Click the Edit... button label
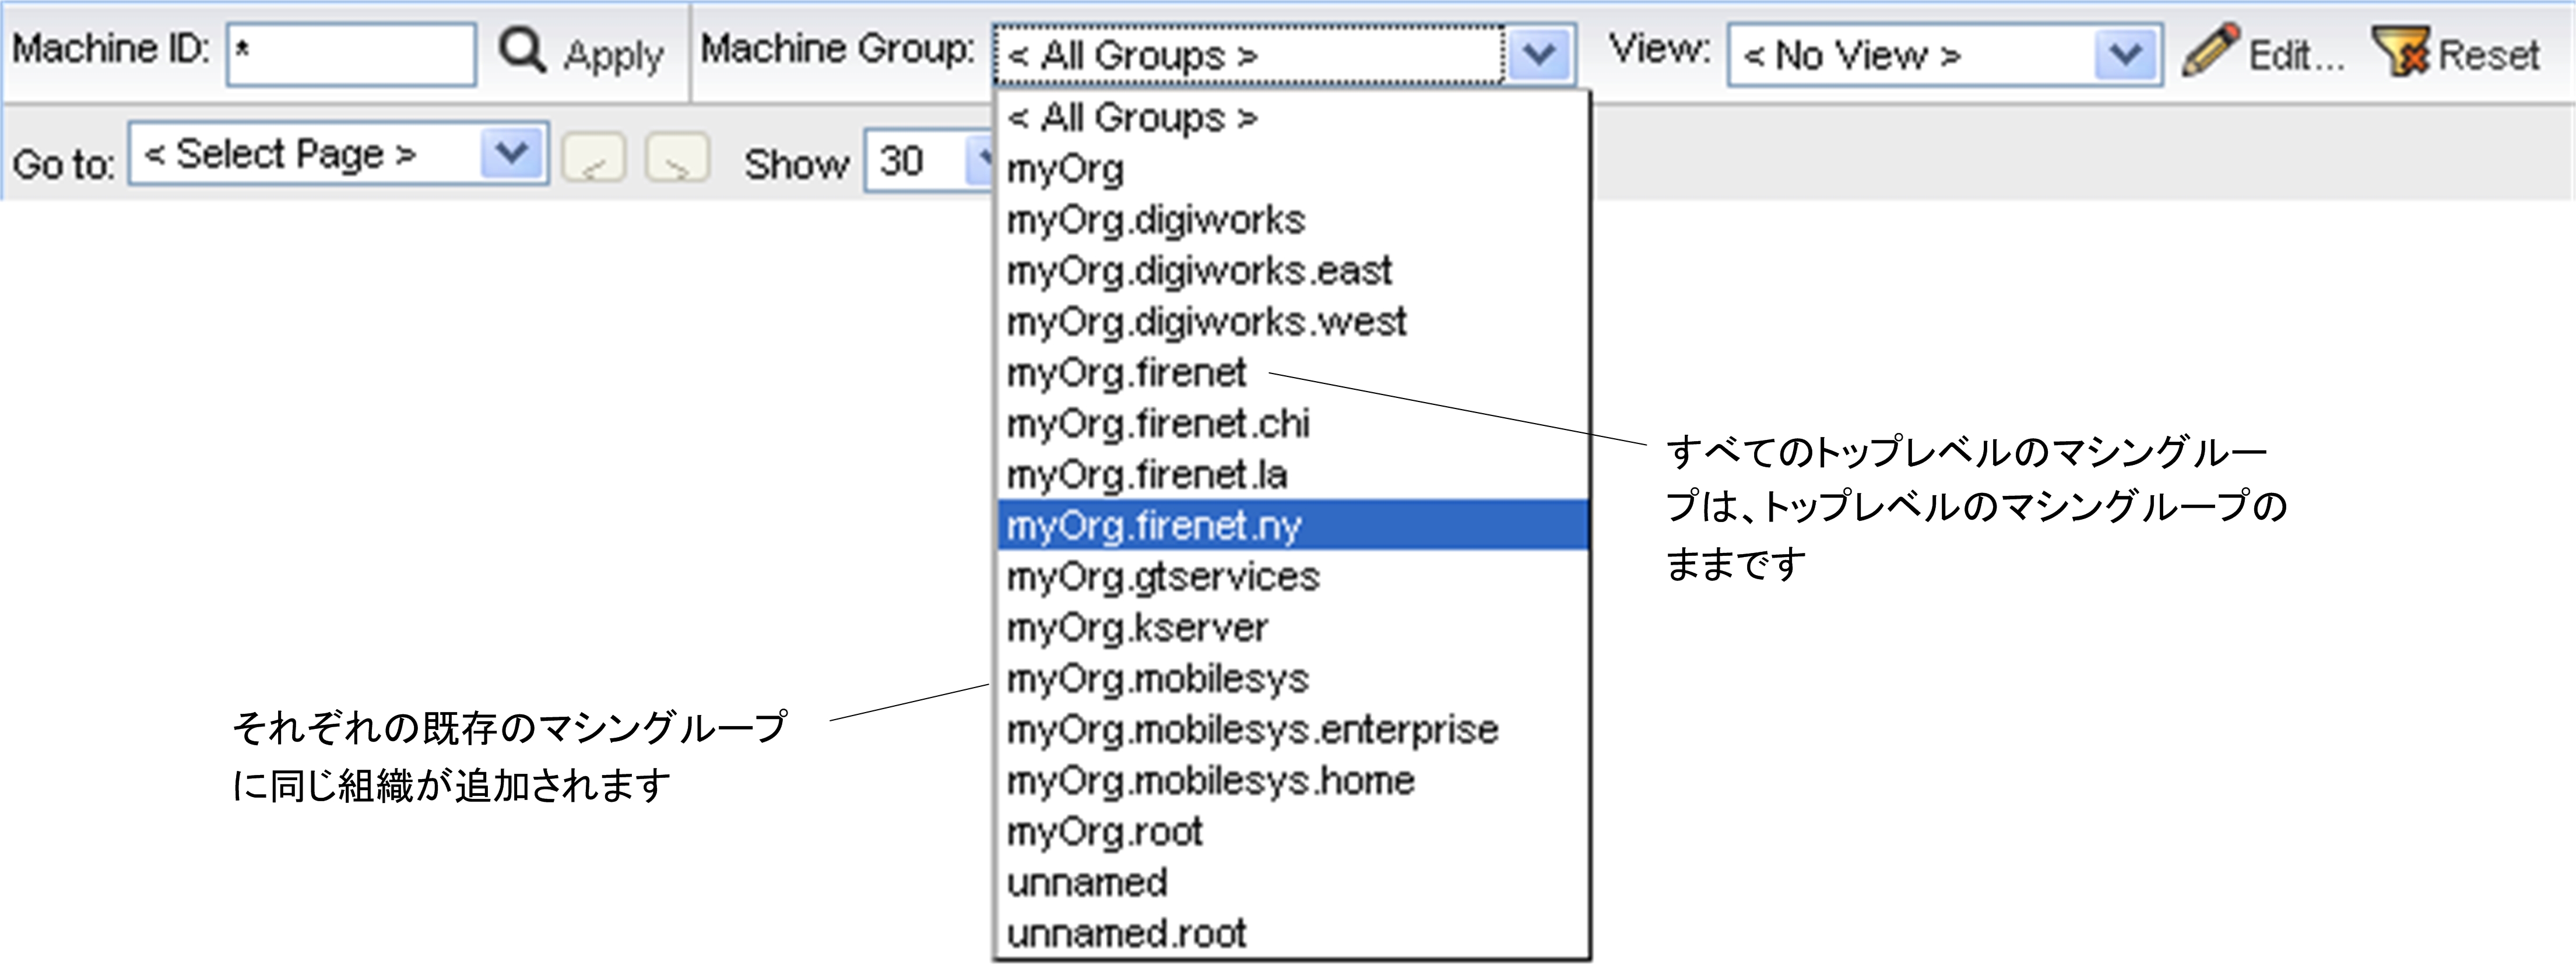The width and height of the screenshot is (2576, 969). pos(2296,56)
